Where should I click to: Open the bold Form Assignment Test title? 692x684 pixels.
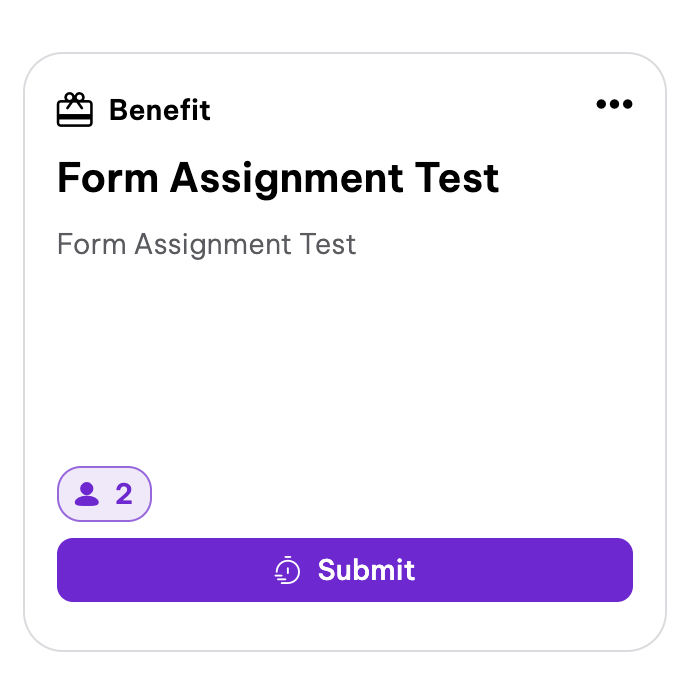(278, 179)
